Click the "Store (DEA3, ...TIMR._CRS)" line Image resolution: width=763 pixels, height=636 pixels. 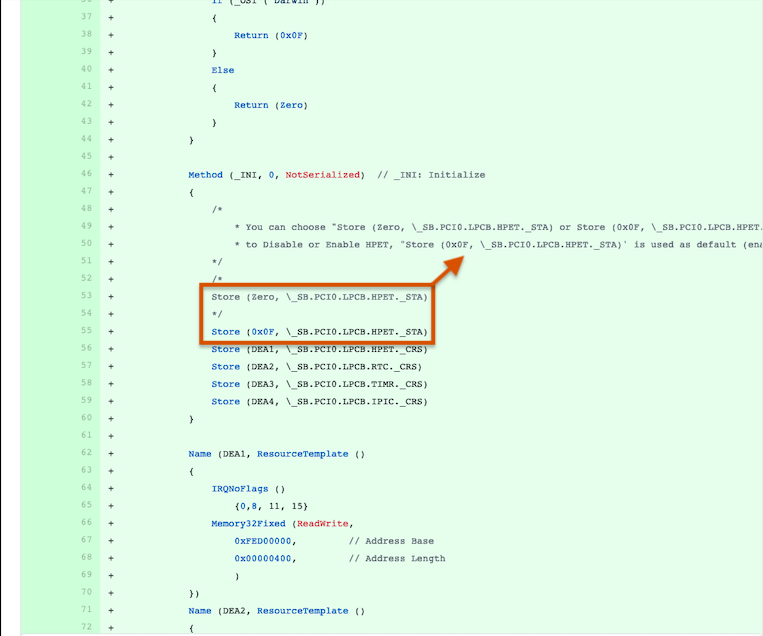(319, 384)
